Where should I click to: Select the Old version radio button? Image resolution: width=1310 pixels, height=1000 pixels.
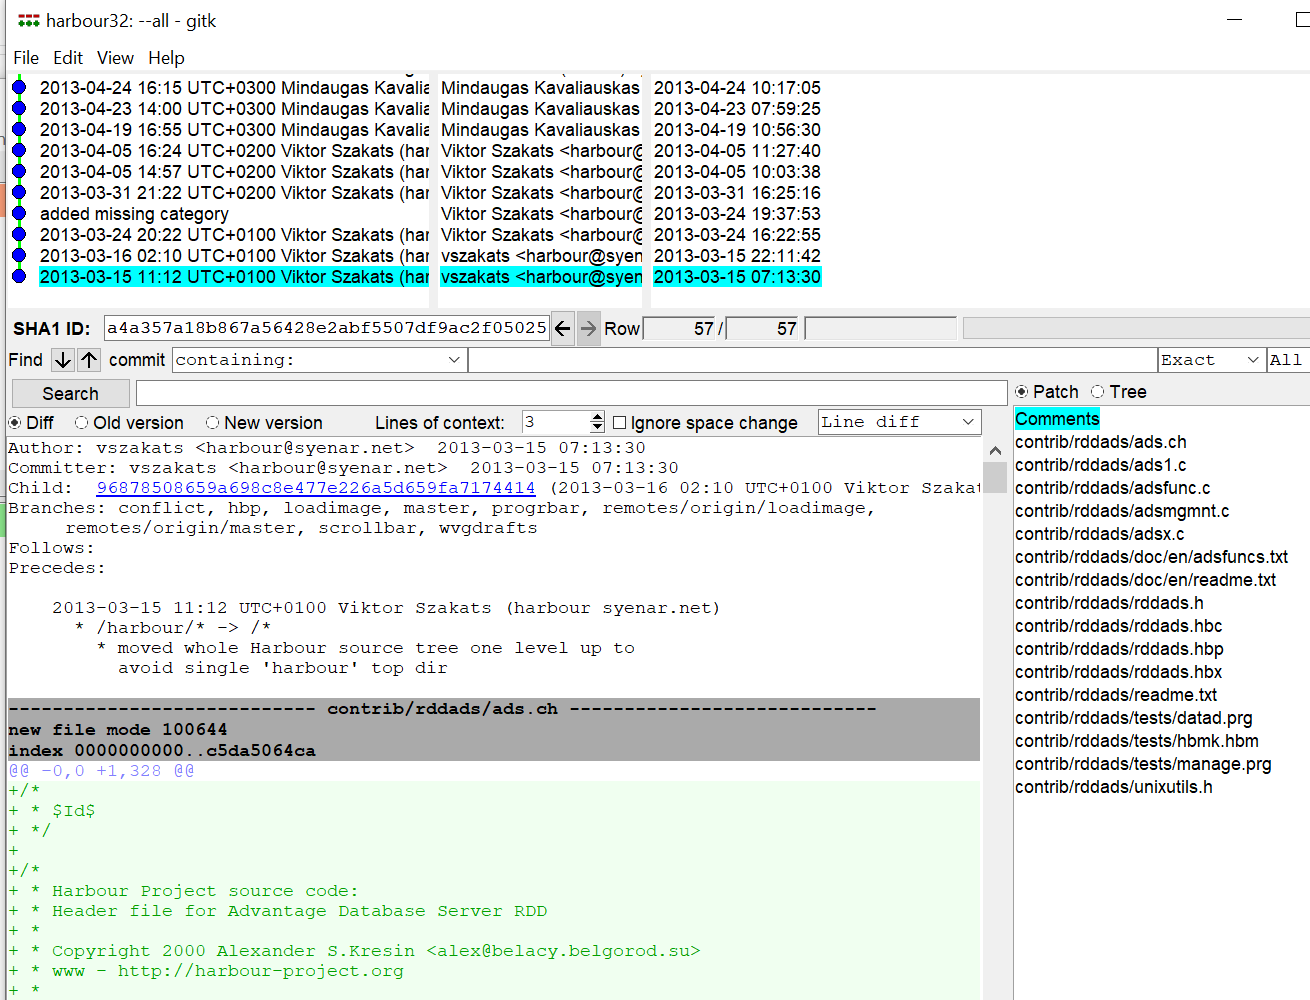tap(82, 423)
